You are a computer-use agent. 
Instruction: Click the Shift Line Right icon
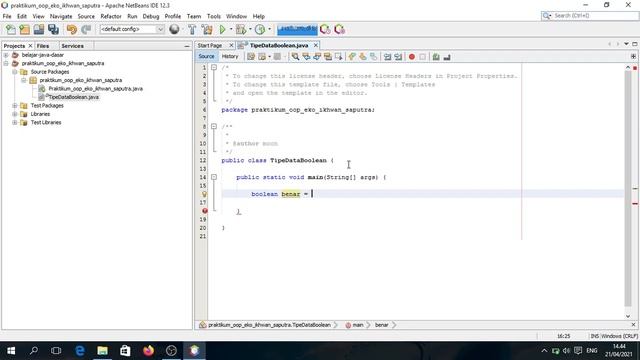click(398, 57)
